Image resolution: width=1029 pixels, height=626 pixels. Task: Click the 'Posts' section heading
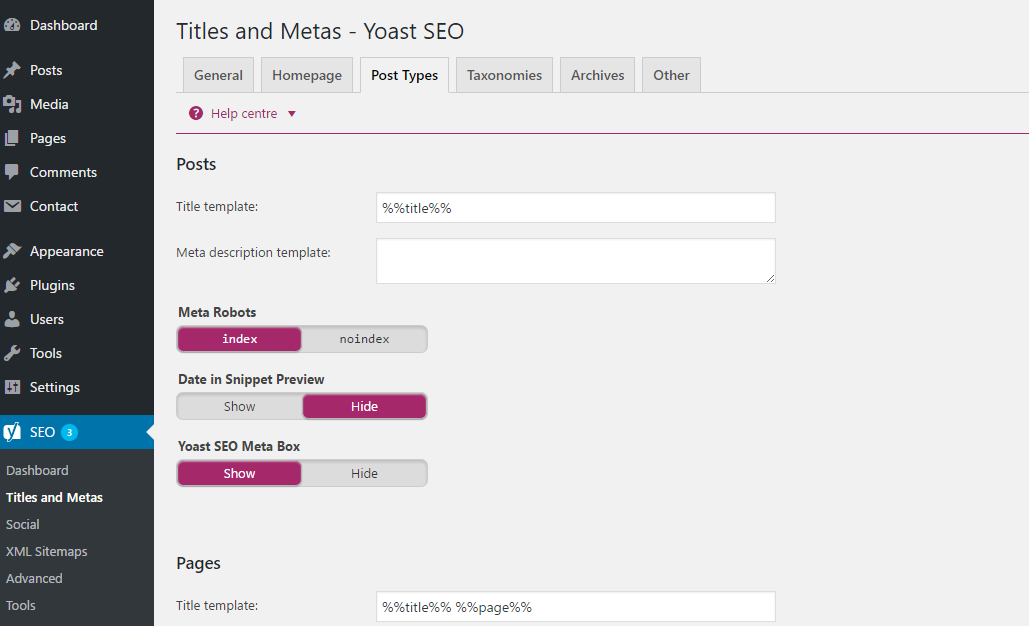point(196,164)
